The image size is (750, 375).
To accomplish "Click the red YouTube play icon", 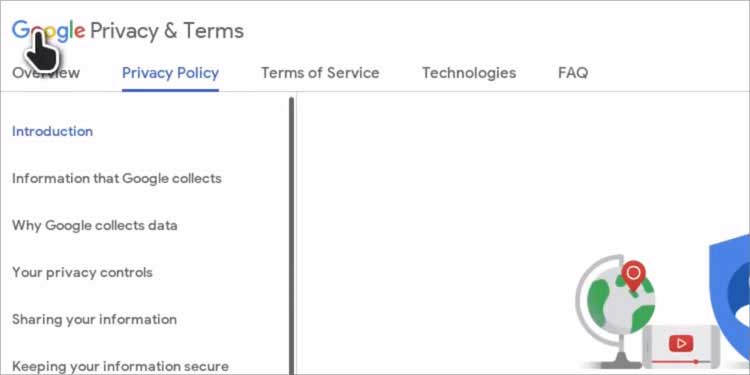I will click(681, 343).
